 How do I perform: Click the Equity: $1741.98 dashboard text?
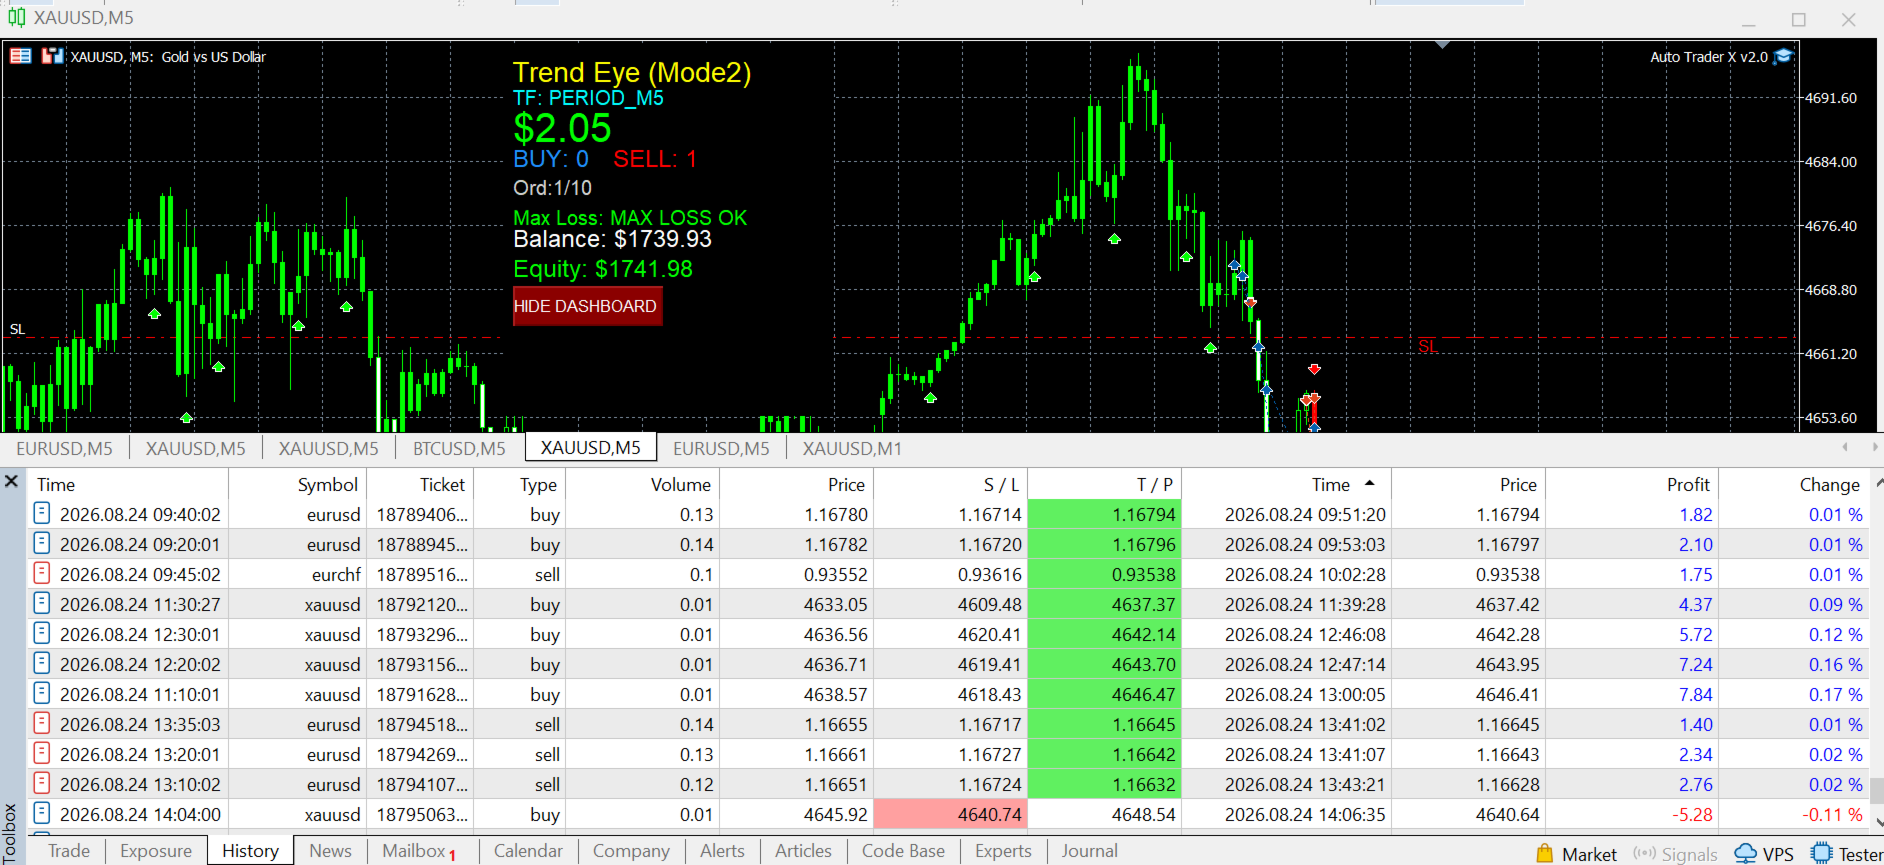click(602, 269)
